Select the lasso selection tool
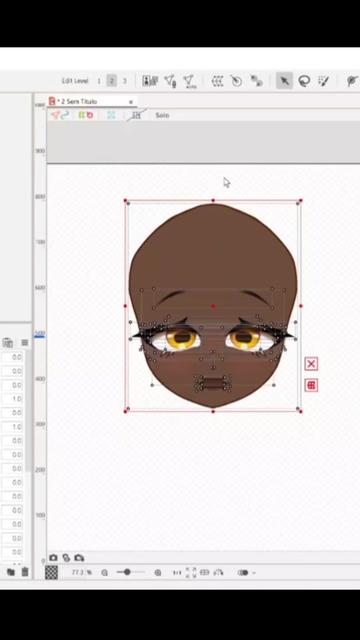 [x=304, y=81]
